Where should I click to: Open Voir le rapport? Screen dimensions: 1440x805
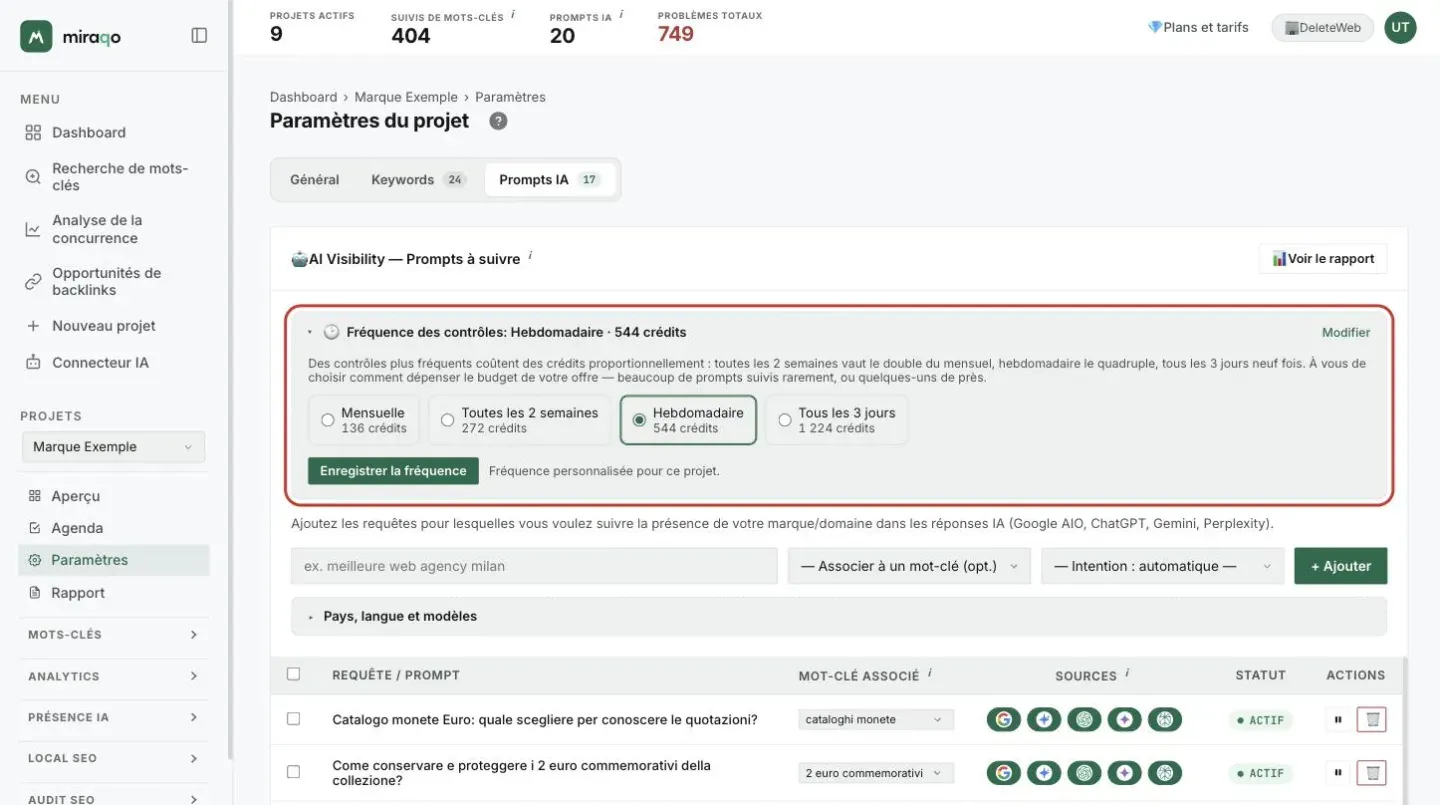[x=1323, y=259]
